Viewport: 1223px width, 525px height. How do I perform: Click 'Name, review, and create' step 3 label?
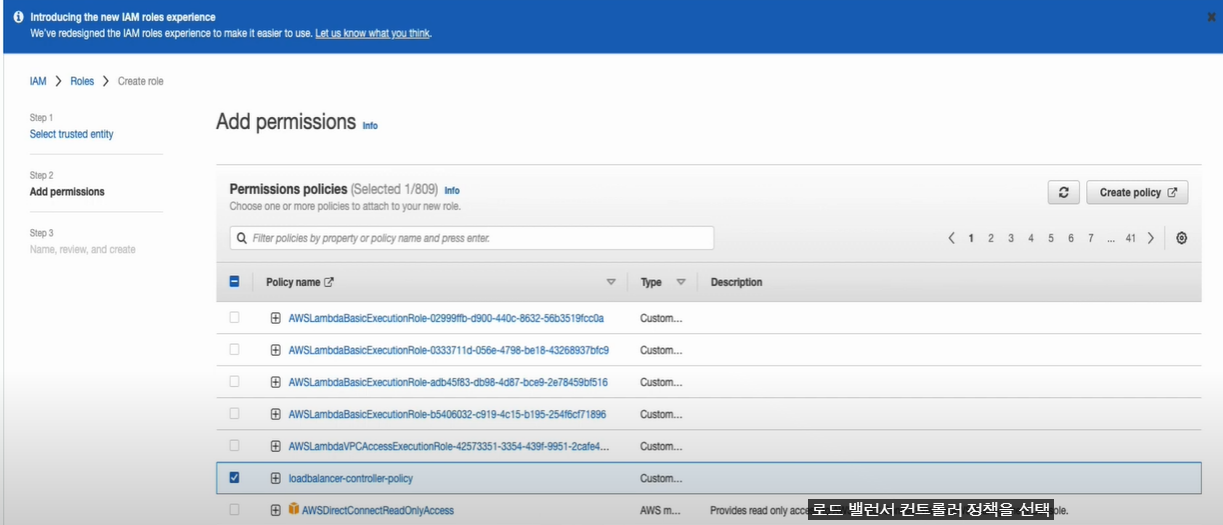(x=82, y=249)
